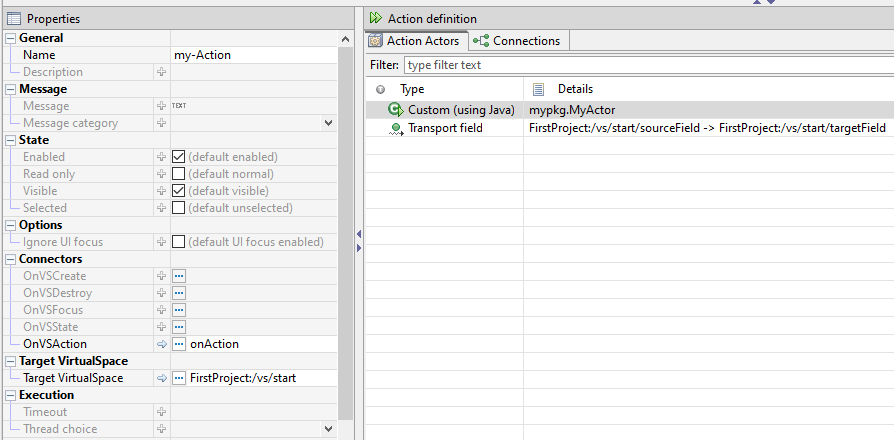
Task: Open the OnVSFocus ellipsis browse button
Action: pyautogui.click(x=179, y=310)
